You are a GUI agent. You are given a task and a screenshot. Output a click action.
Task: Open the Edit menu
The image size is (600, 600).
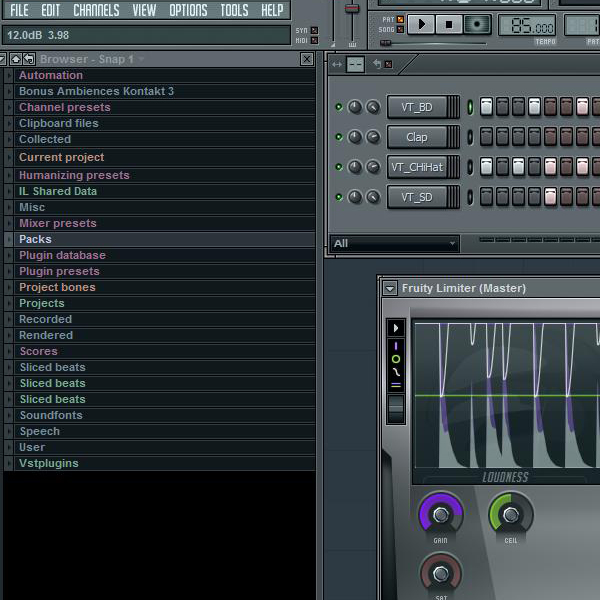pos(51,10)
